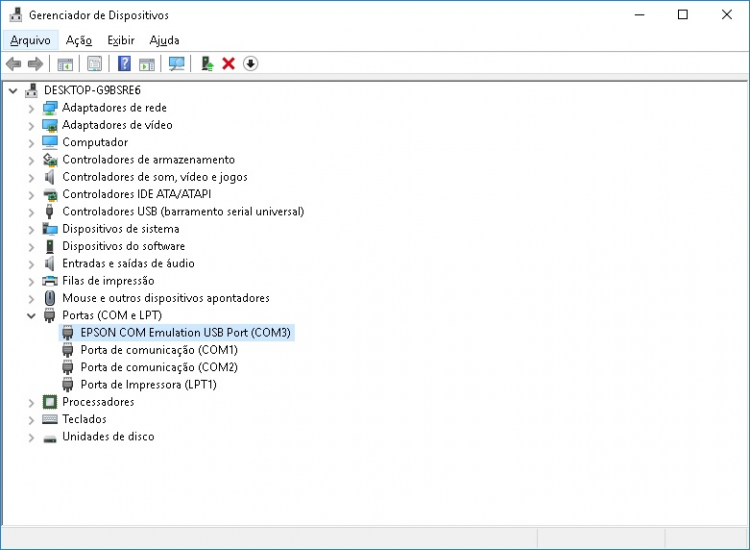Expand Dispositivos do software category
This screenshot has width=750, height=550.
click(32, 247)
